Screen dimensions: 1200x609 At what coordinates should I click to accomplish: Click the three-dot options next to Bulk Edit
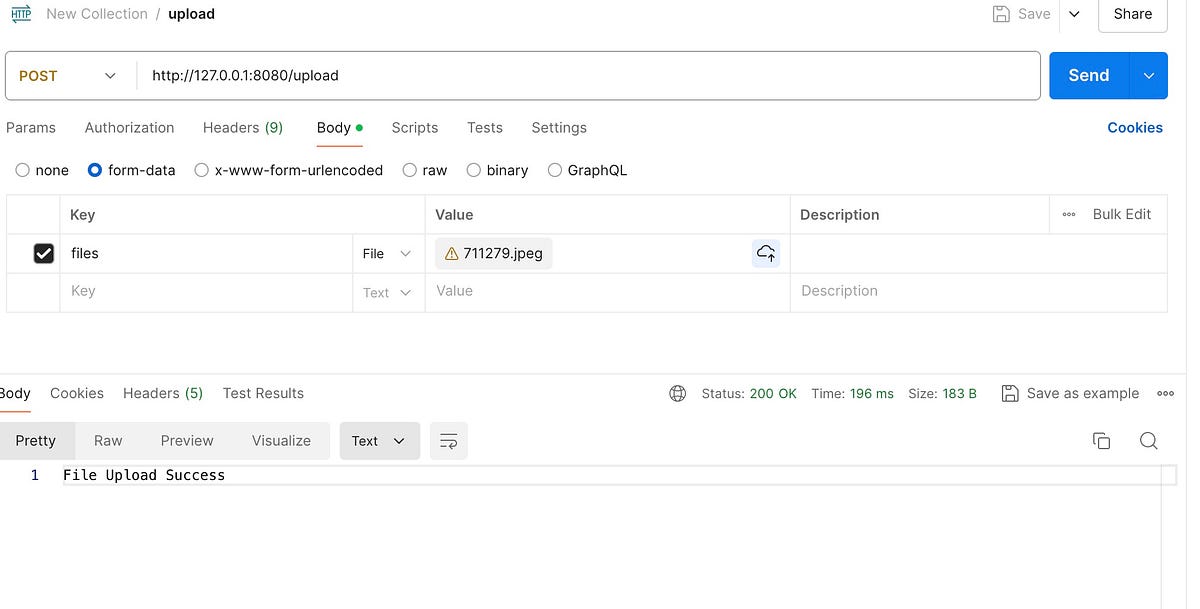tap(1069, 214)
